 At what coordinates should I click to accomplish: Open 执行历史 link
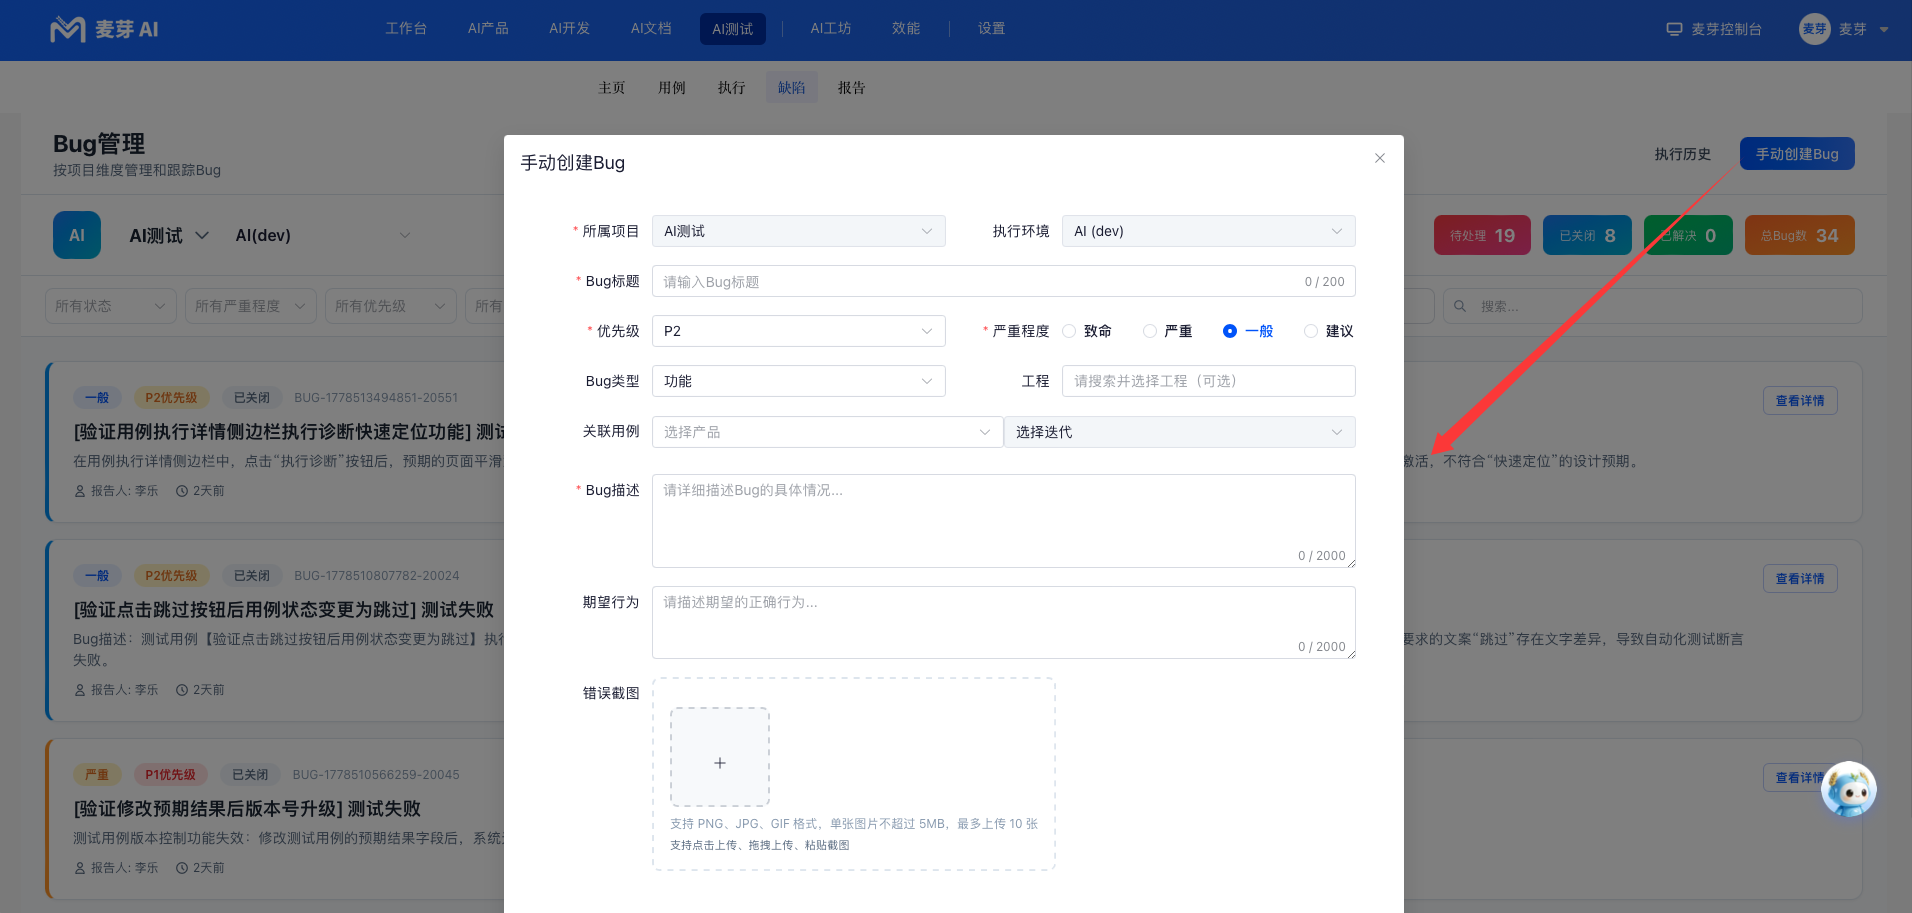pos(1683,154)
